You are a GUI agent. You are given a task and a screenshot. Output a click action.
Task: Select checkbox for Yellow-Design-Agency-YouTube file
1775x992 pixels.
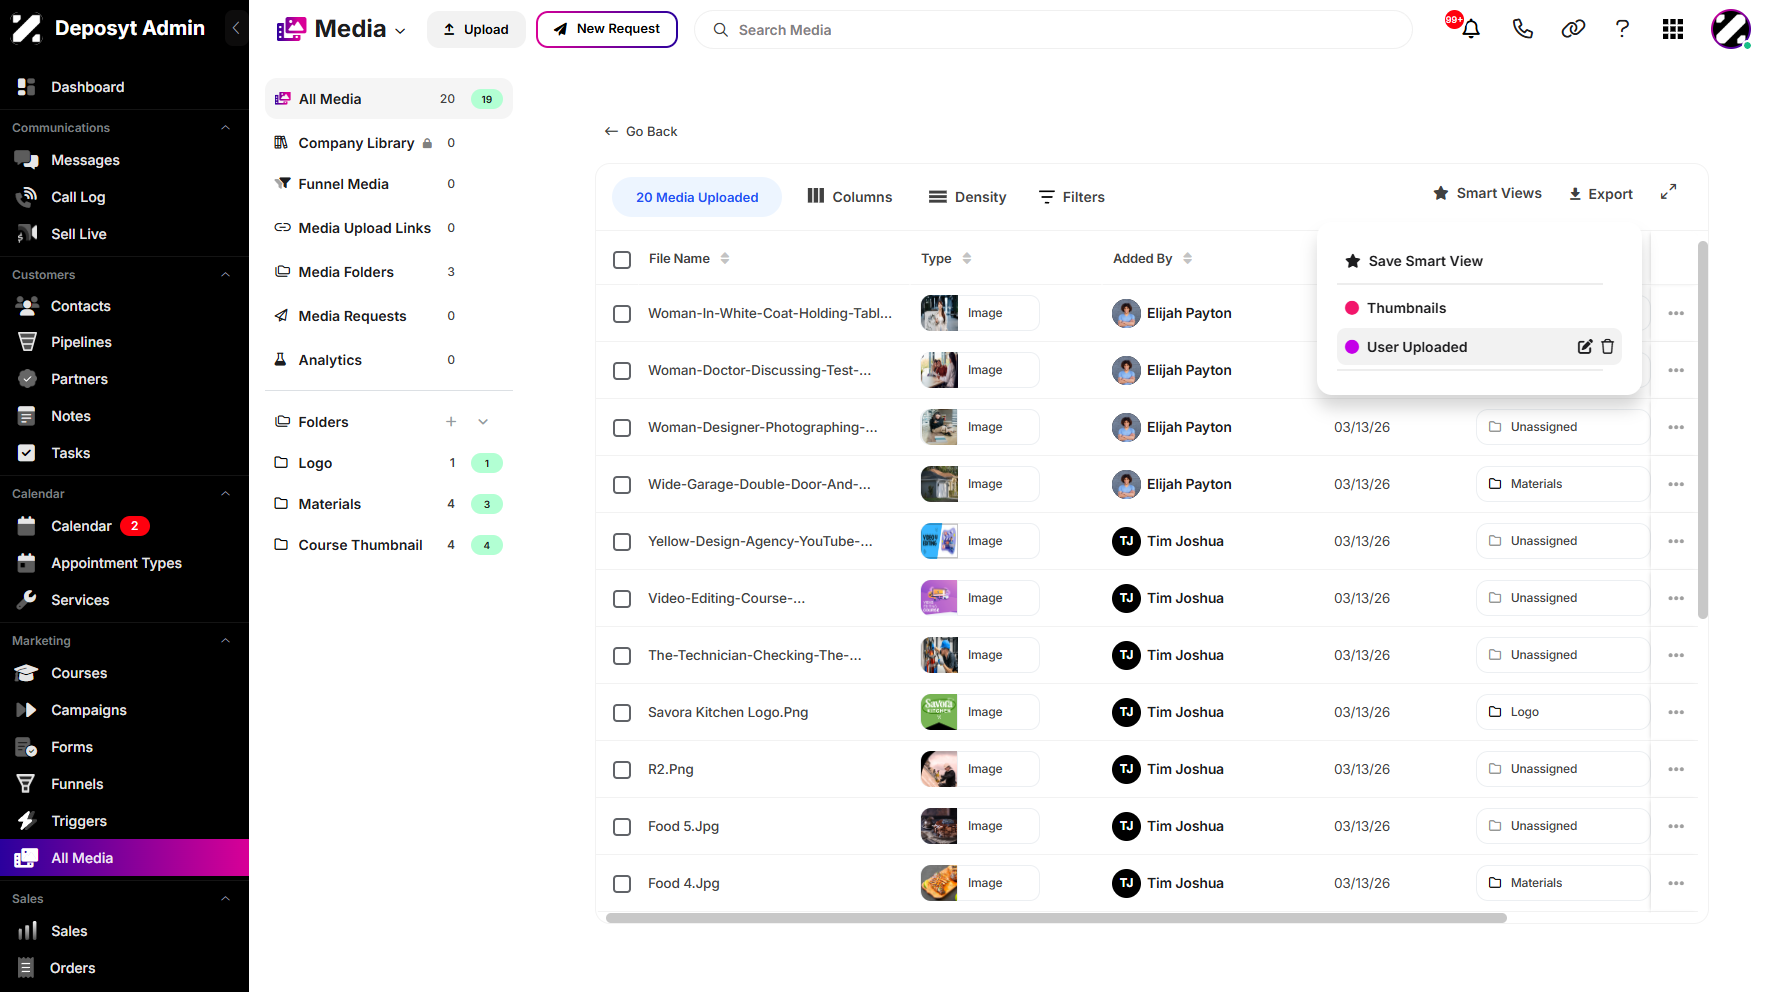click(622, 542)
